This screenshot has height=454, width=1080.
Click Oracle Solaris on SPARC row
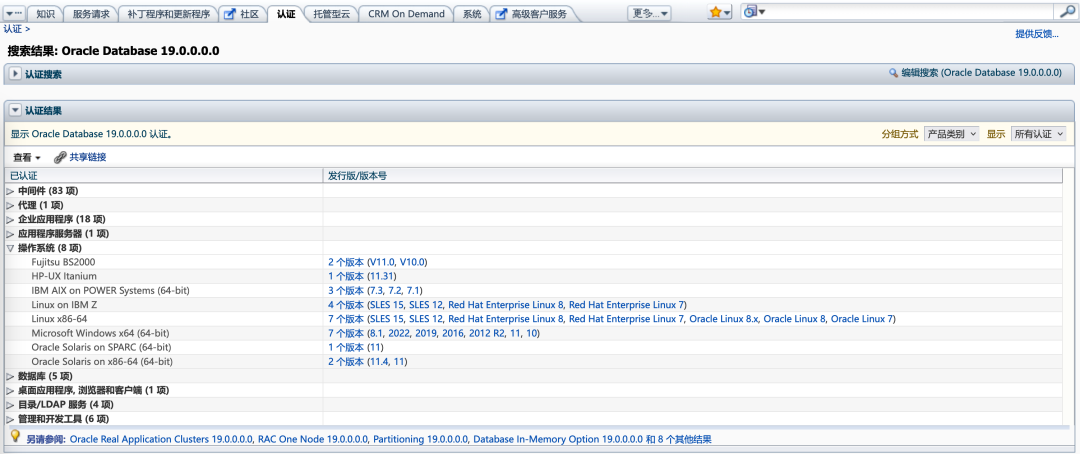click(x=534, y=347)
